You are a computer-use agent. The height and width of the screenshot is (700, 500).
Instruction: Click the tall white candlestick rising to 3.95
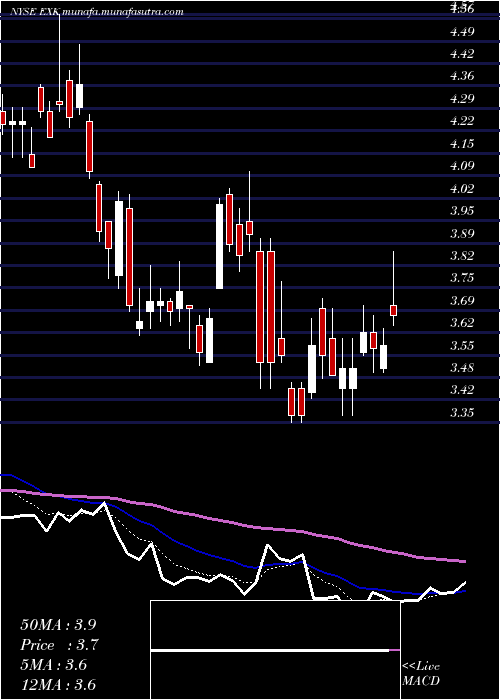(221, 246)
